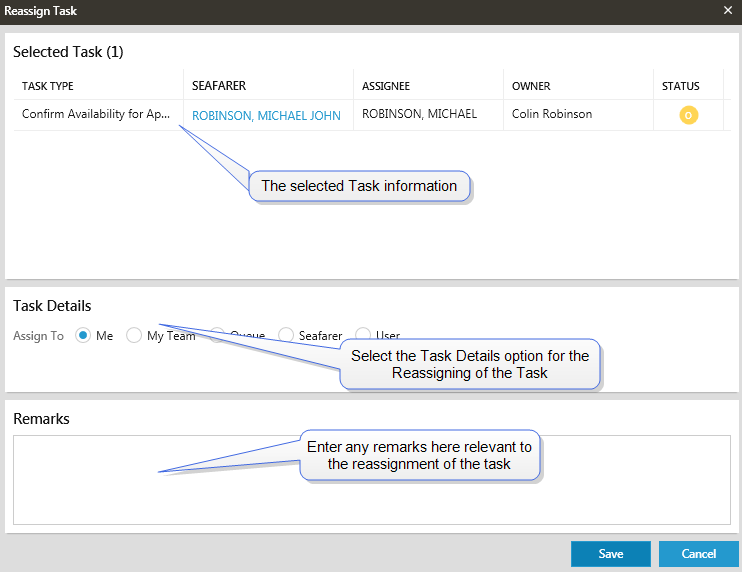The image size is (742, 572).
Task: Close the Reassign Task dialog
Action: click(727, 11)
